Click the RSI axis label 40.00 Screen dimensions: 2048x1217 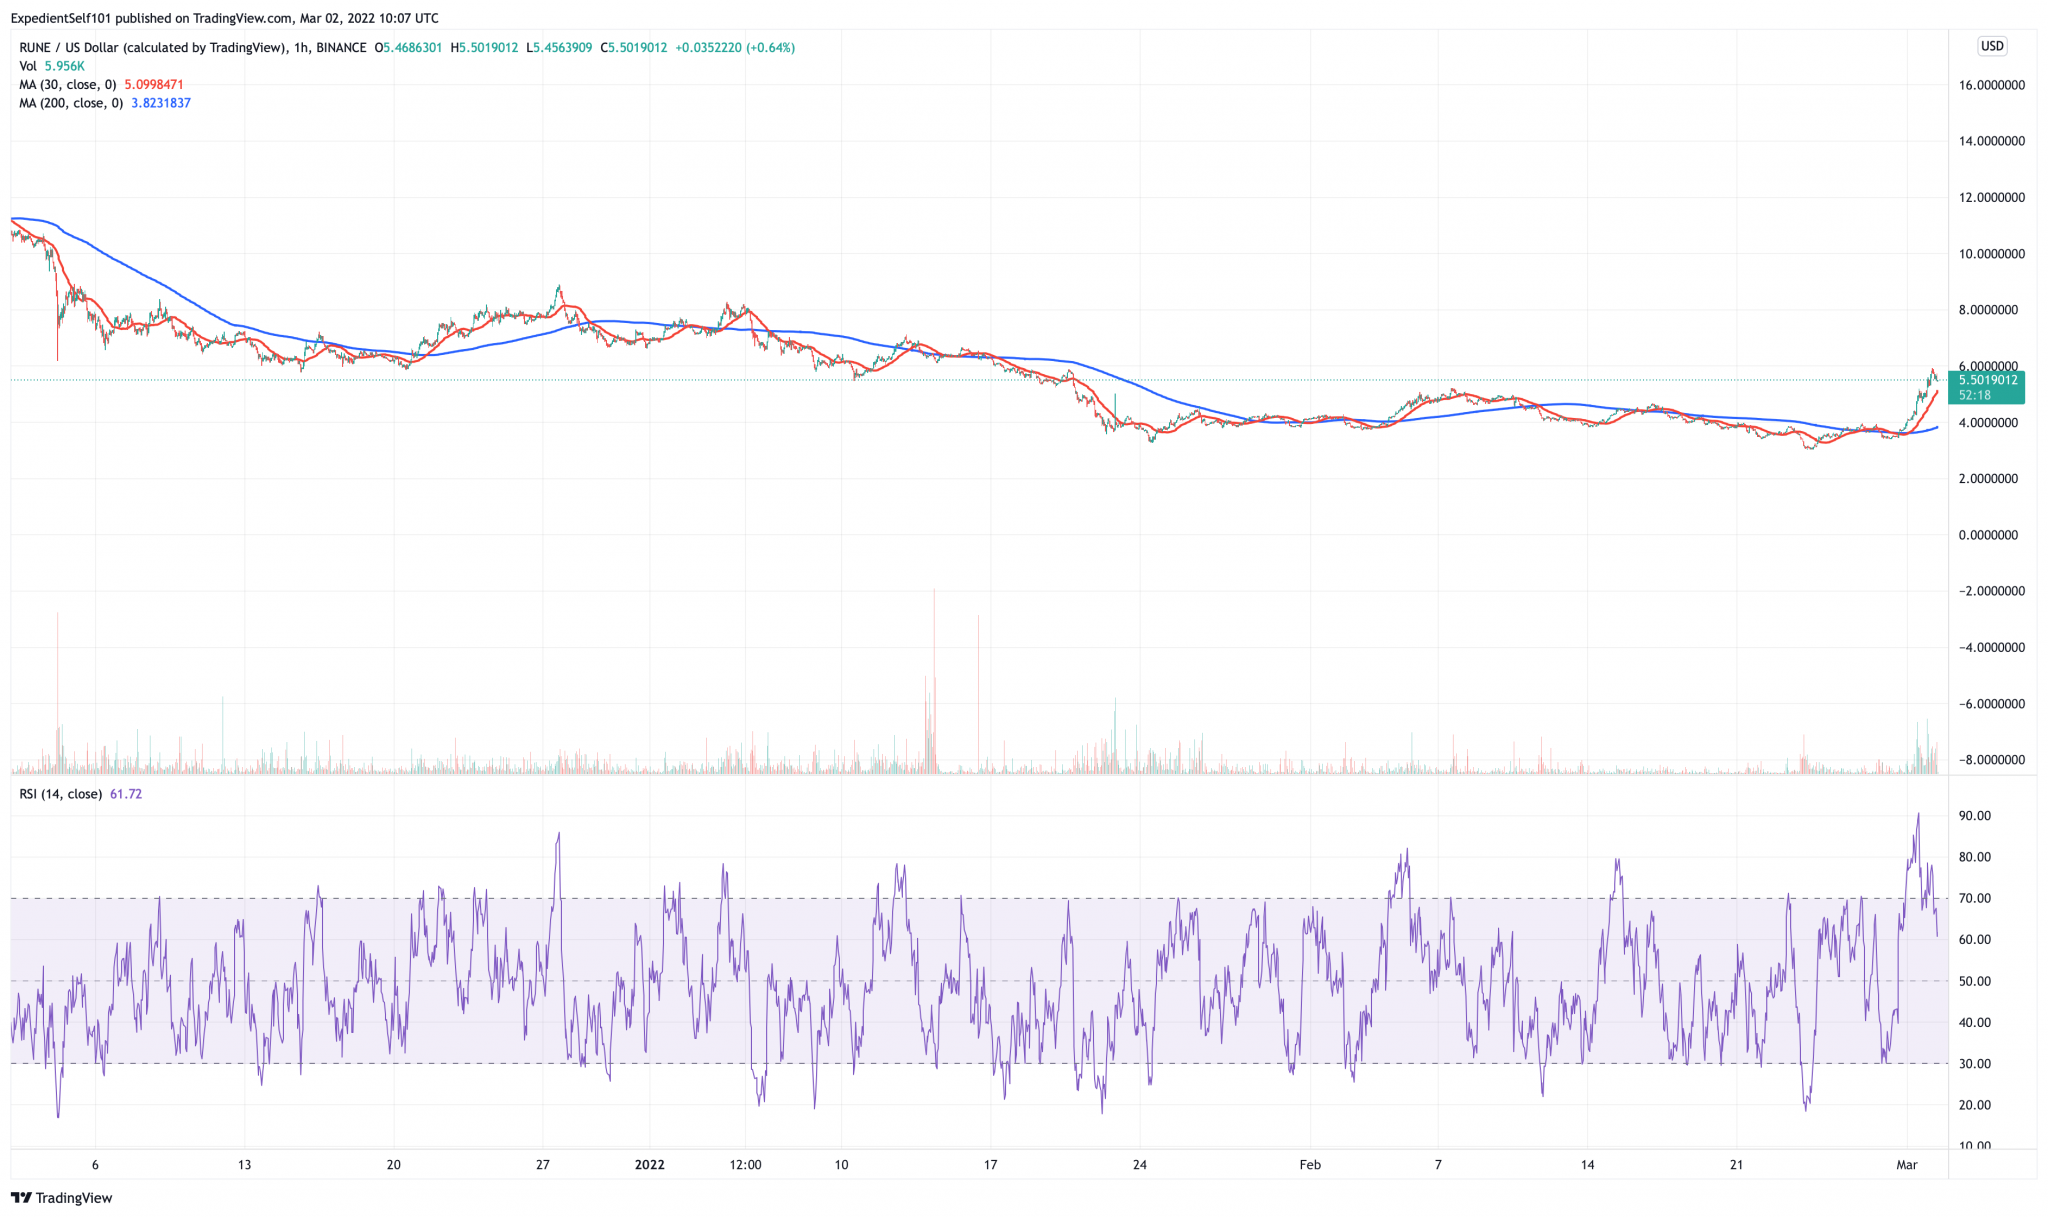coord(1974,1023)
